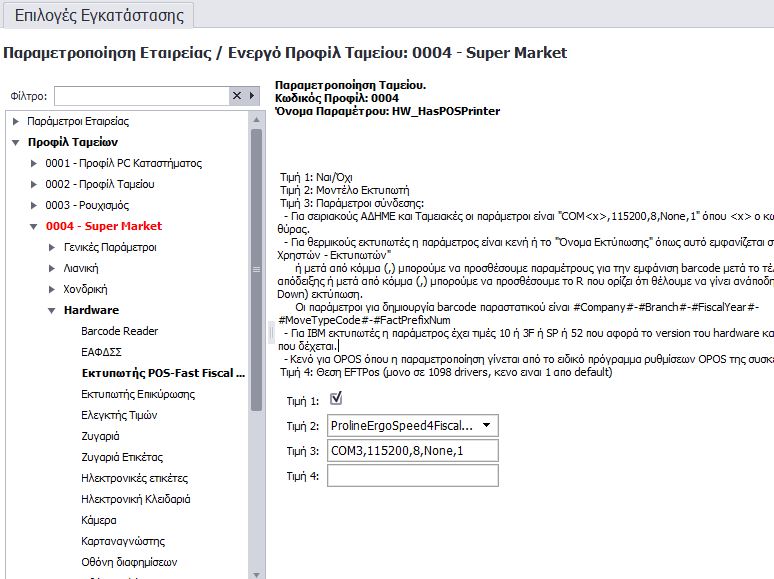The image size is (774, 579).
Task: Open the Ηλεκτρονική Κλειδαριά setting
Action: [135, 499]
